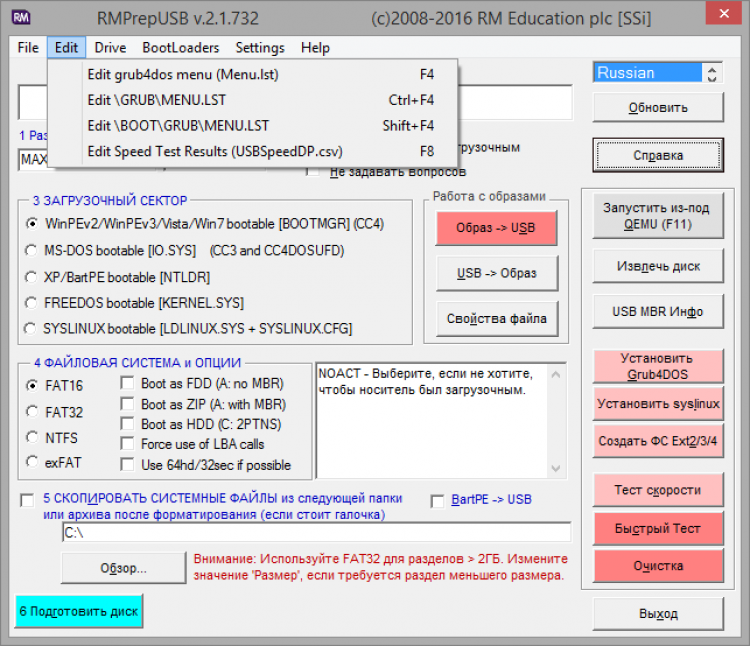Click Запустить из-под QEMU (F11) button
The width and height of the screenshot is (750, 646).
(658, 216)
